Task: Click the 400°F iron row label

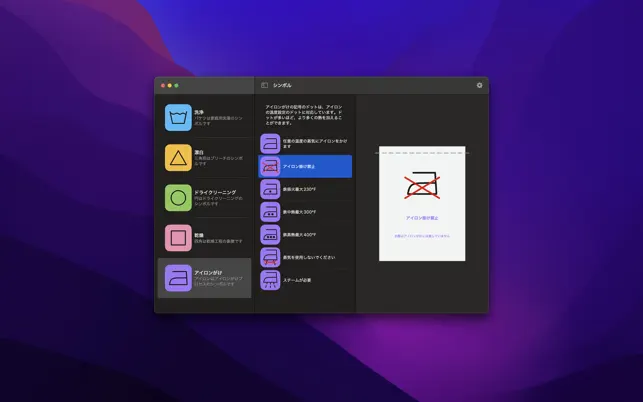Action: pyautogui.click(x=299, y=235)
